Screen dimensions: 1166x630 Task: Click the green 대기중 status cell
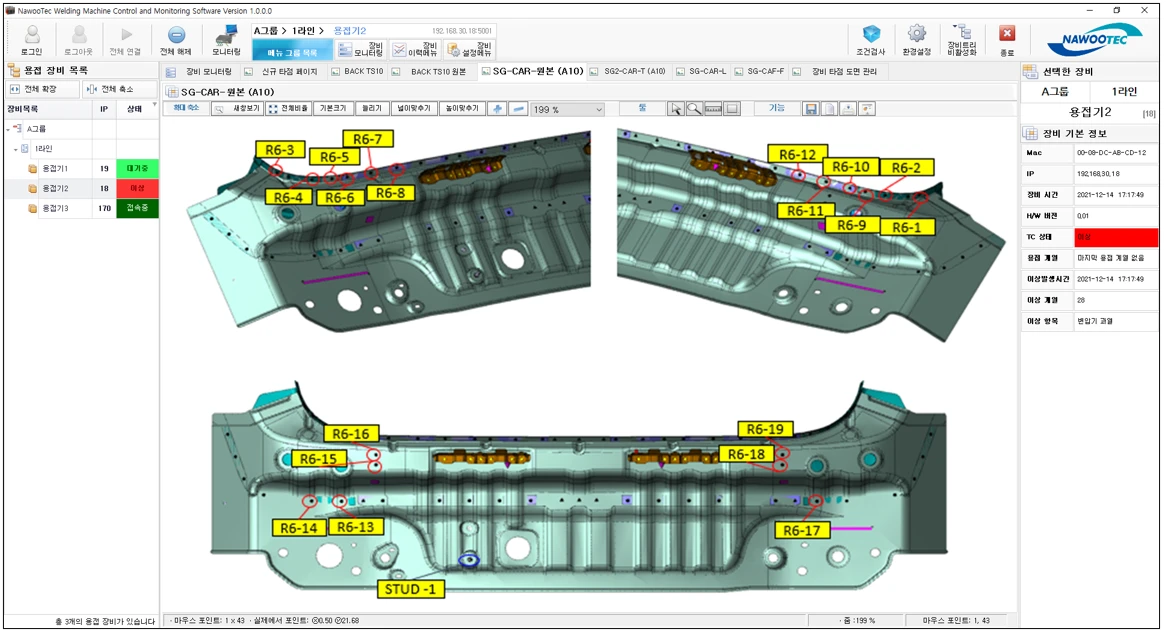137,169
